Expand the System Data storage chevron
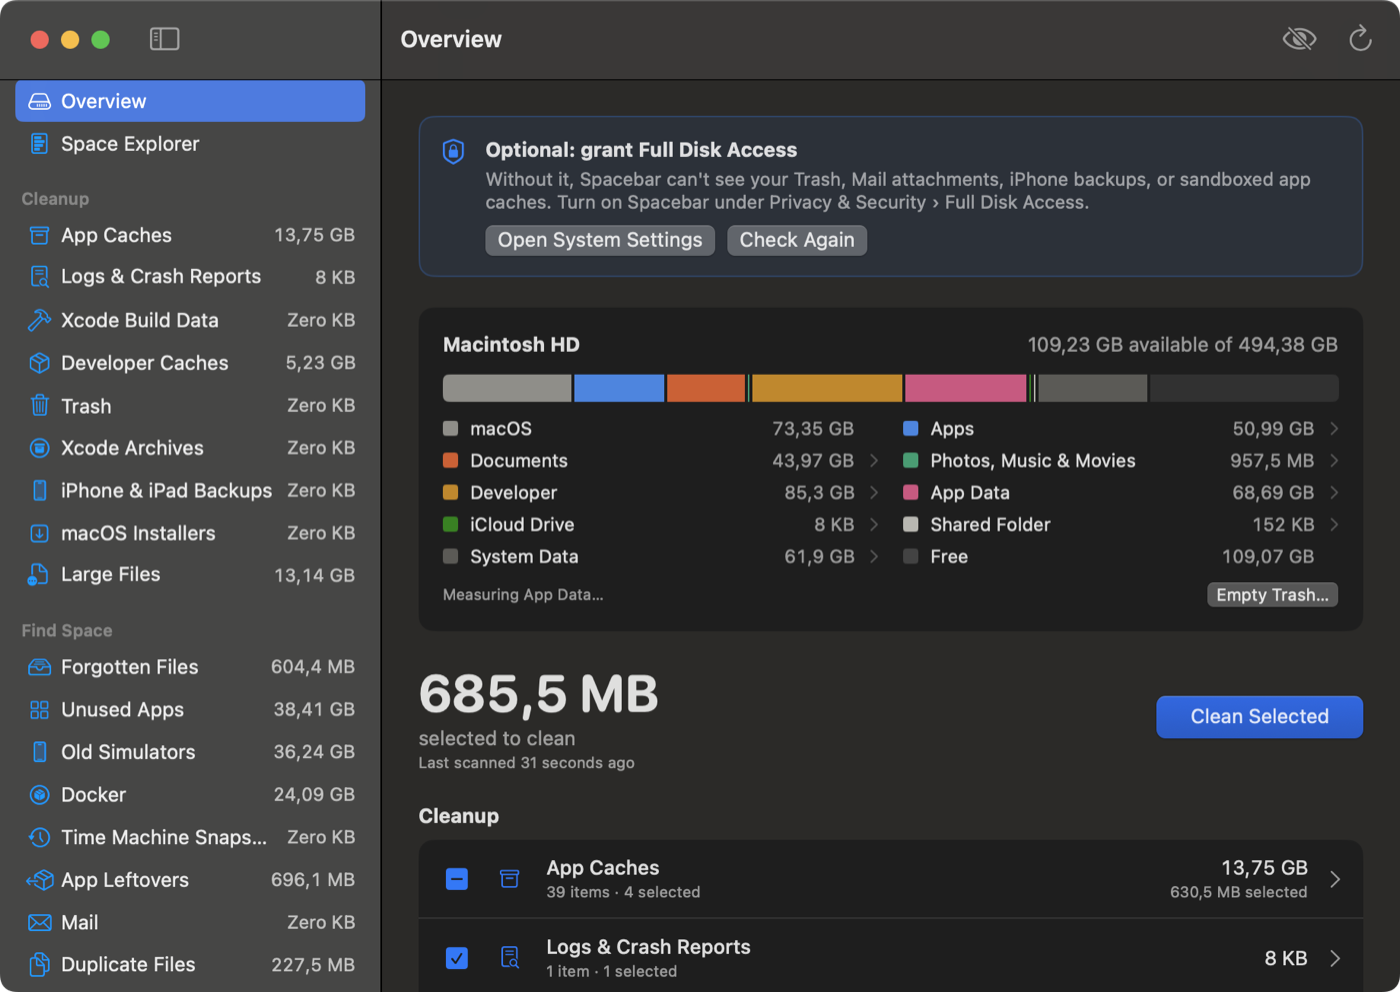 coord(874,557)
